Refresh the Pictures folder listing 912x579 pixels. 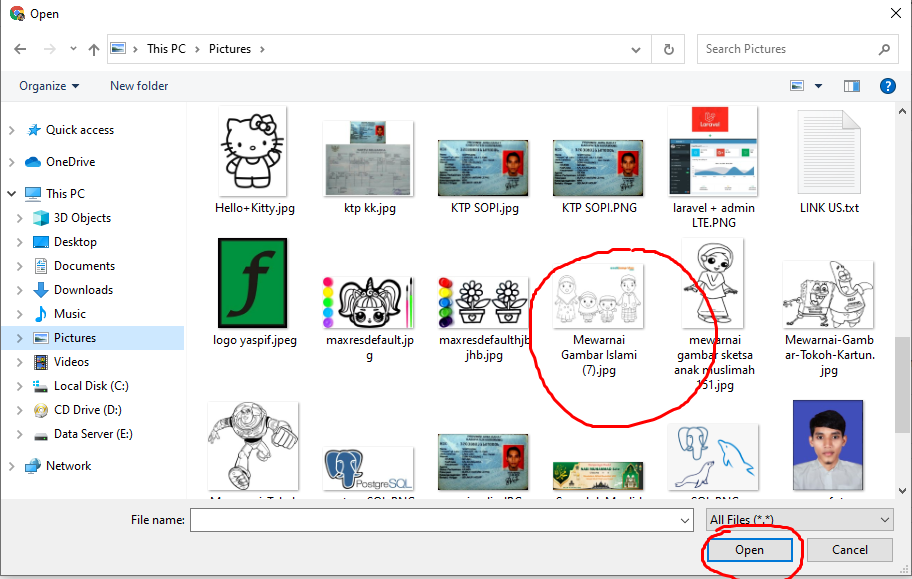tap(668, 49)
